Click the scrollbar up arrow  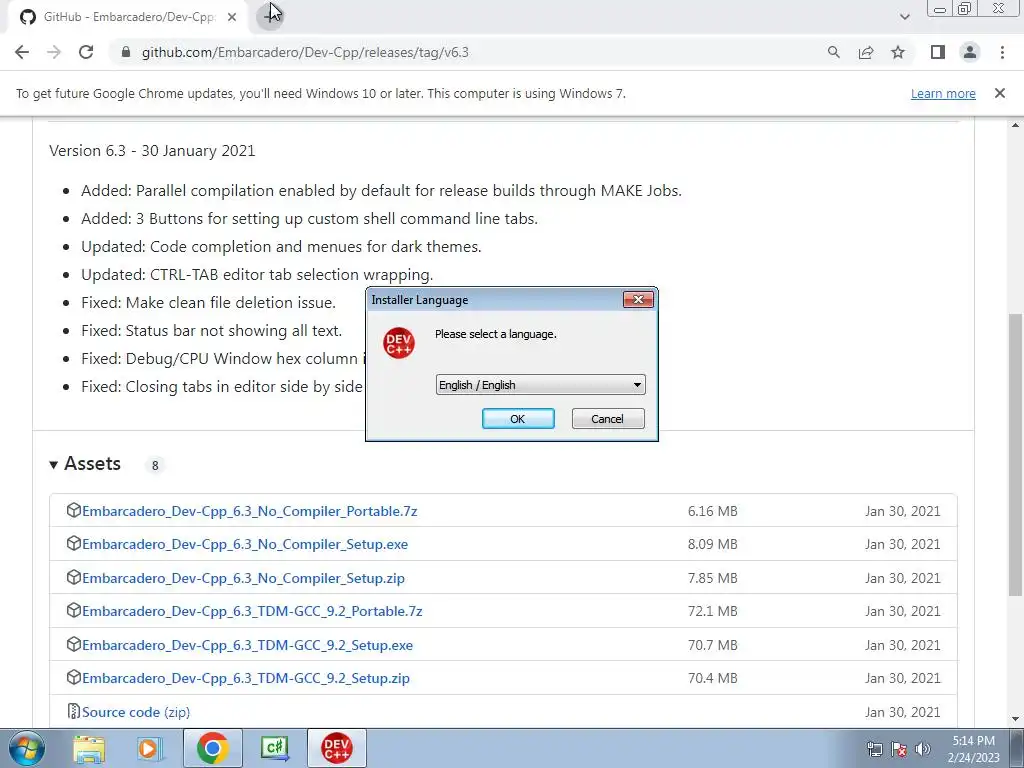pyautogui.click(x=1016, y=125)
